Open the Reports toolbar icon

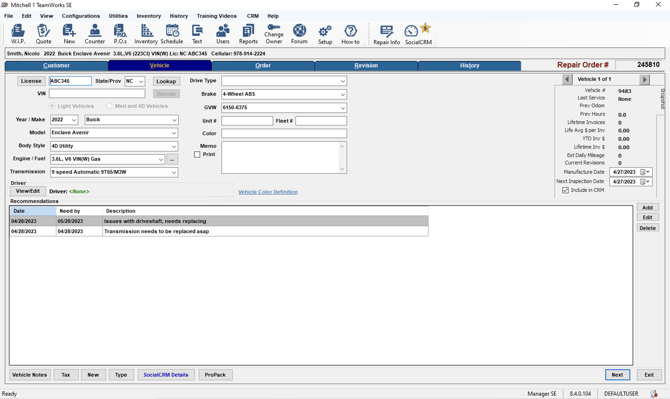point(248,34)
